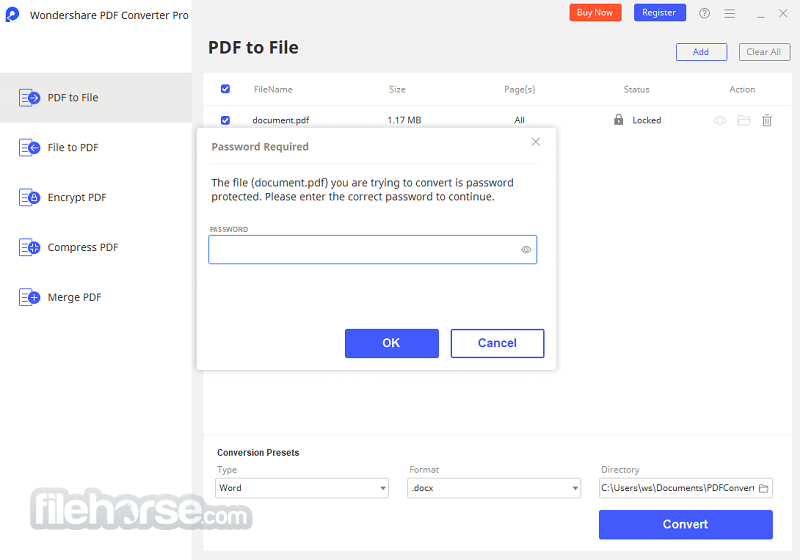800x560 pixels.
Task: Click the Add button
Action: click(x=701, y=52)
